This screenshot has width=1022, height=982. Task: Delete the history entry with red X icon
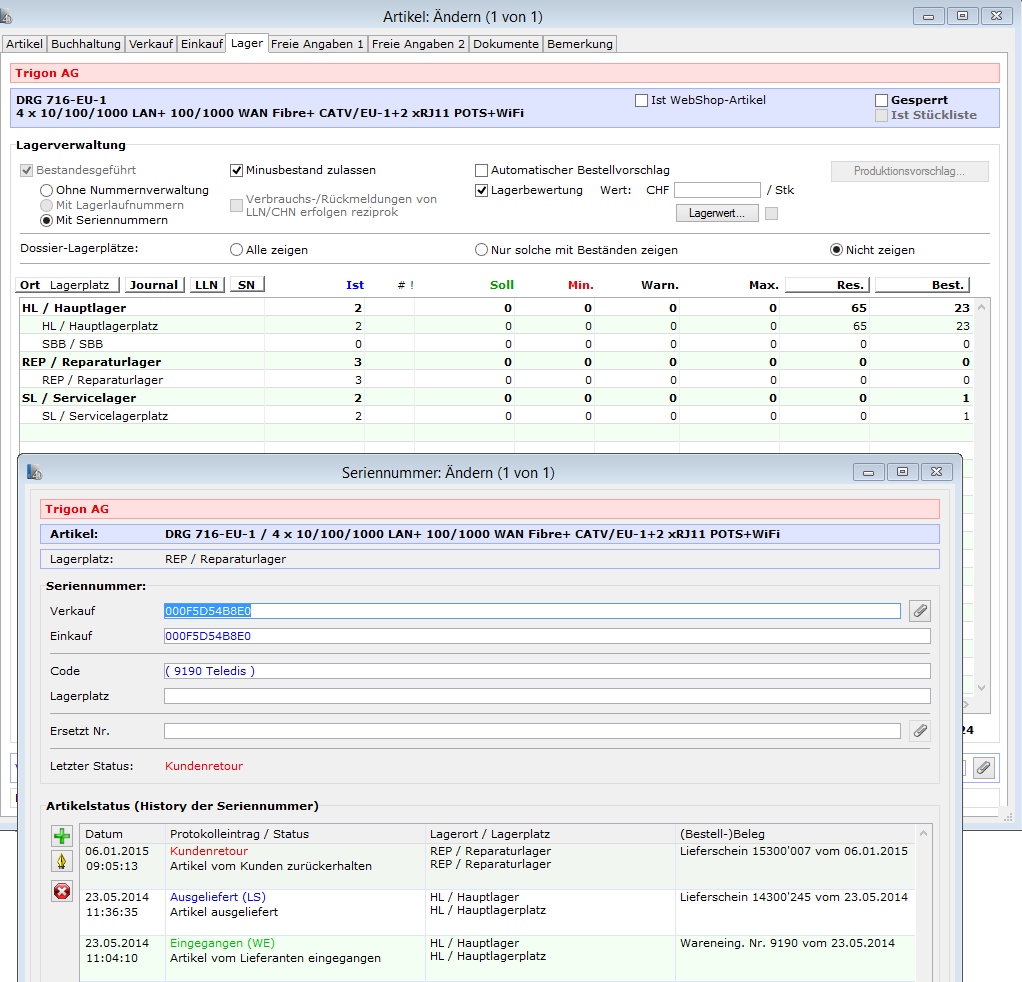62,890
